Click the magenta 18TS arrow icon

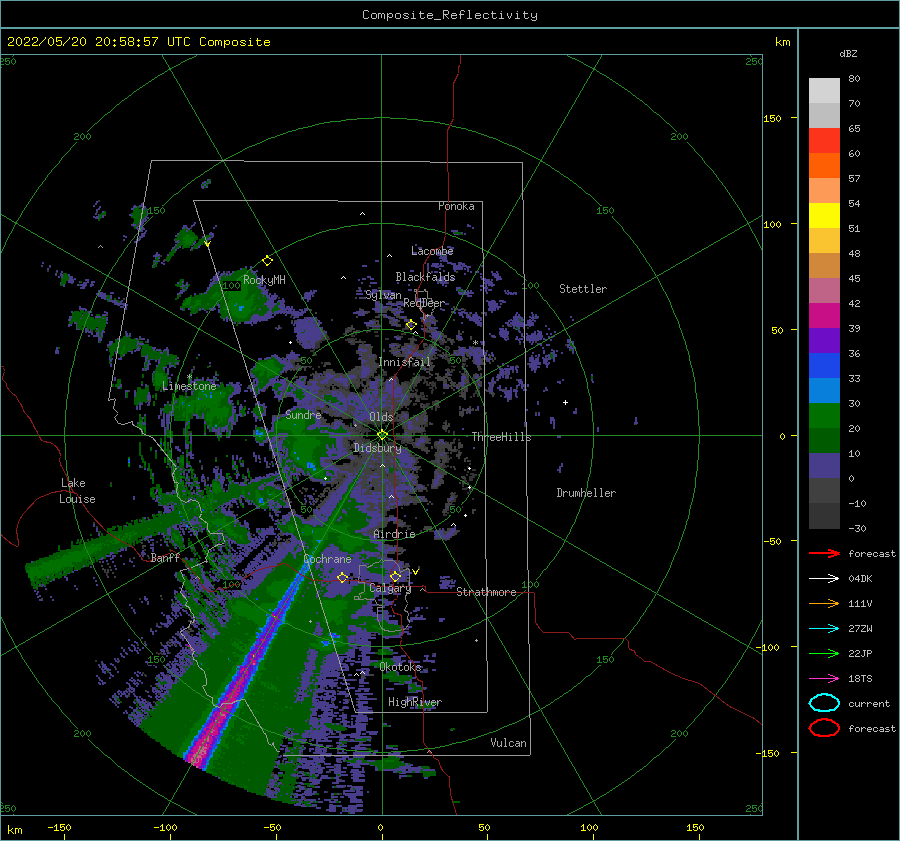(824, 679)
